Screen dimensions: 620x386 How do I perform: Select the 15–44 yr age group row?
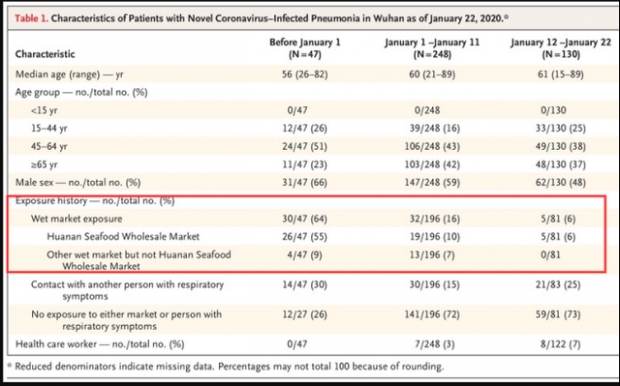click(x=310, y=128)
